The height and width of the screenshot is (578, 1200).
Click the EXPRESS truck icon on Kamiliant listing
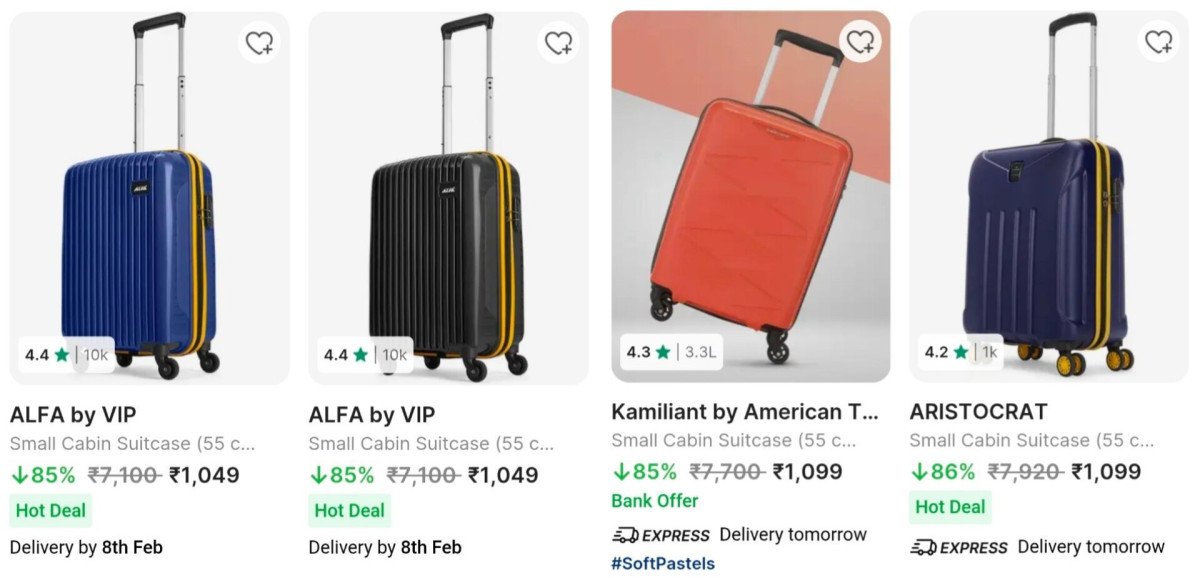click(x=626, y=535)
